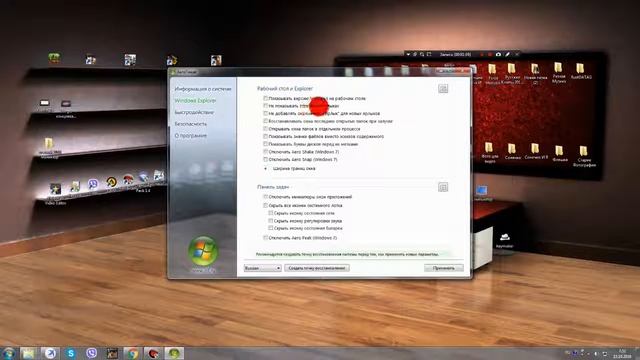Open the Старые Фотографии desktop folder
The width and height of the screenshot is (640, 360).
pyautogui.click(x=584, y=156)
